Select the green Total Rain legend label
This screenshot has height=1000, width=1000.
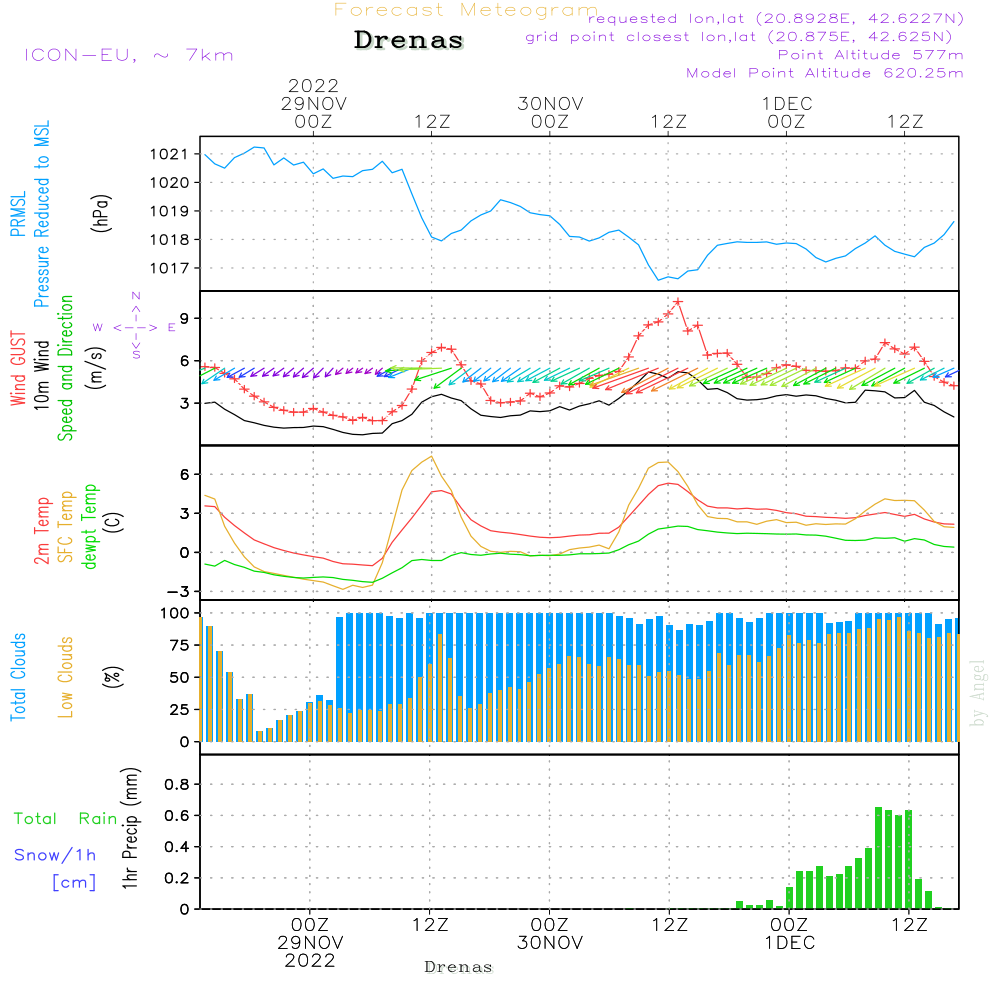[66, 819]
